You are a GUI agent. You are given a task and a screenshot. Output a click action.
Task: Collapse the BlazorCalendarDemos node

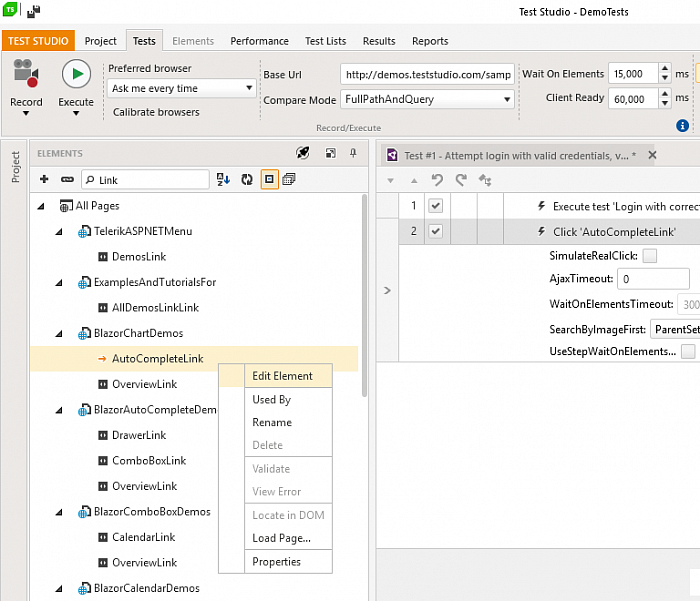59,588
